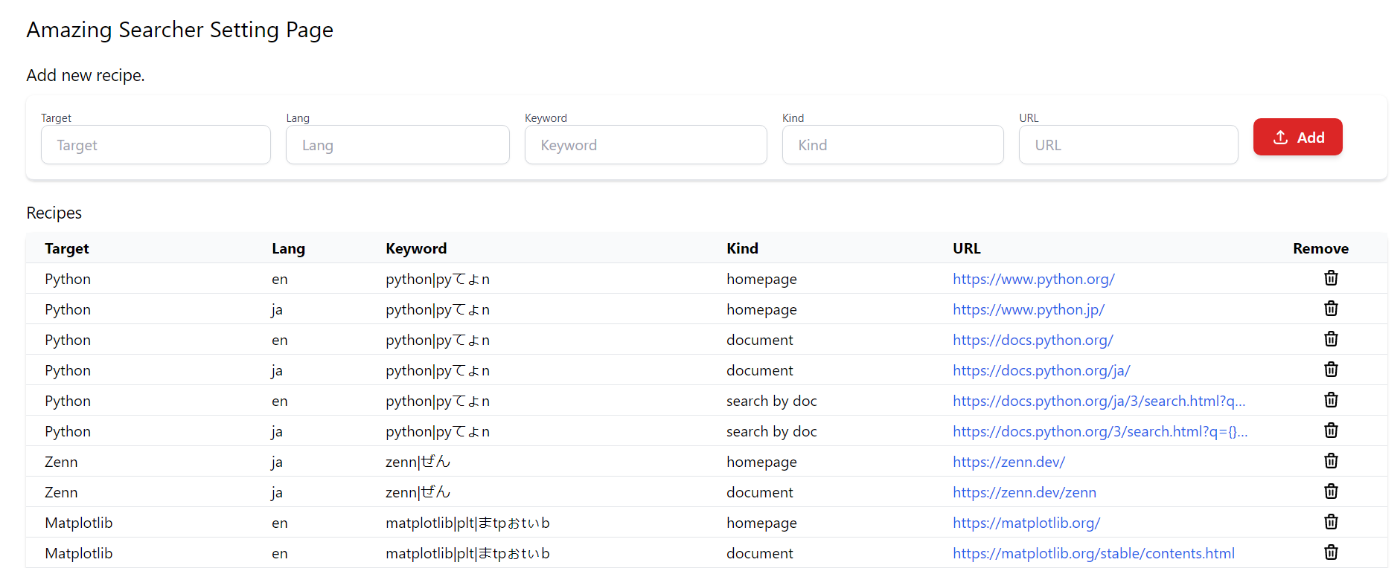Click the Remove column header
The height and width of the screenshot is (568, 1400).
[1320, 249]
